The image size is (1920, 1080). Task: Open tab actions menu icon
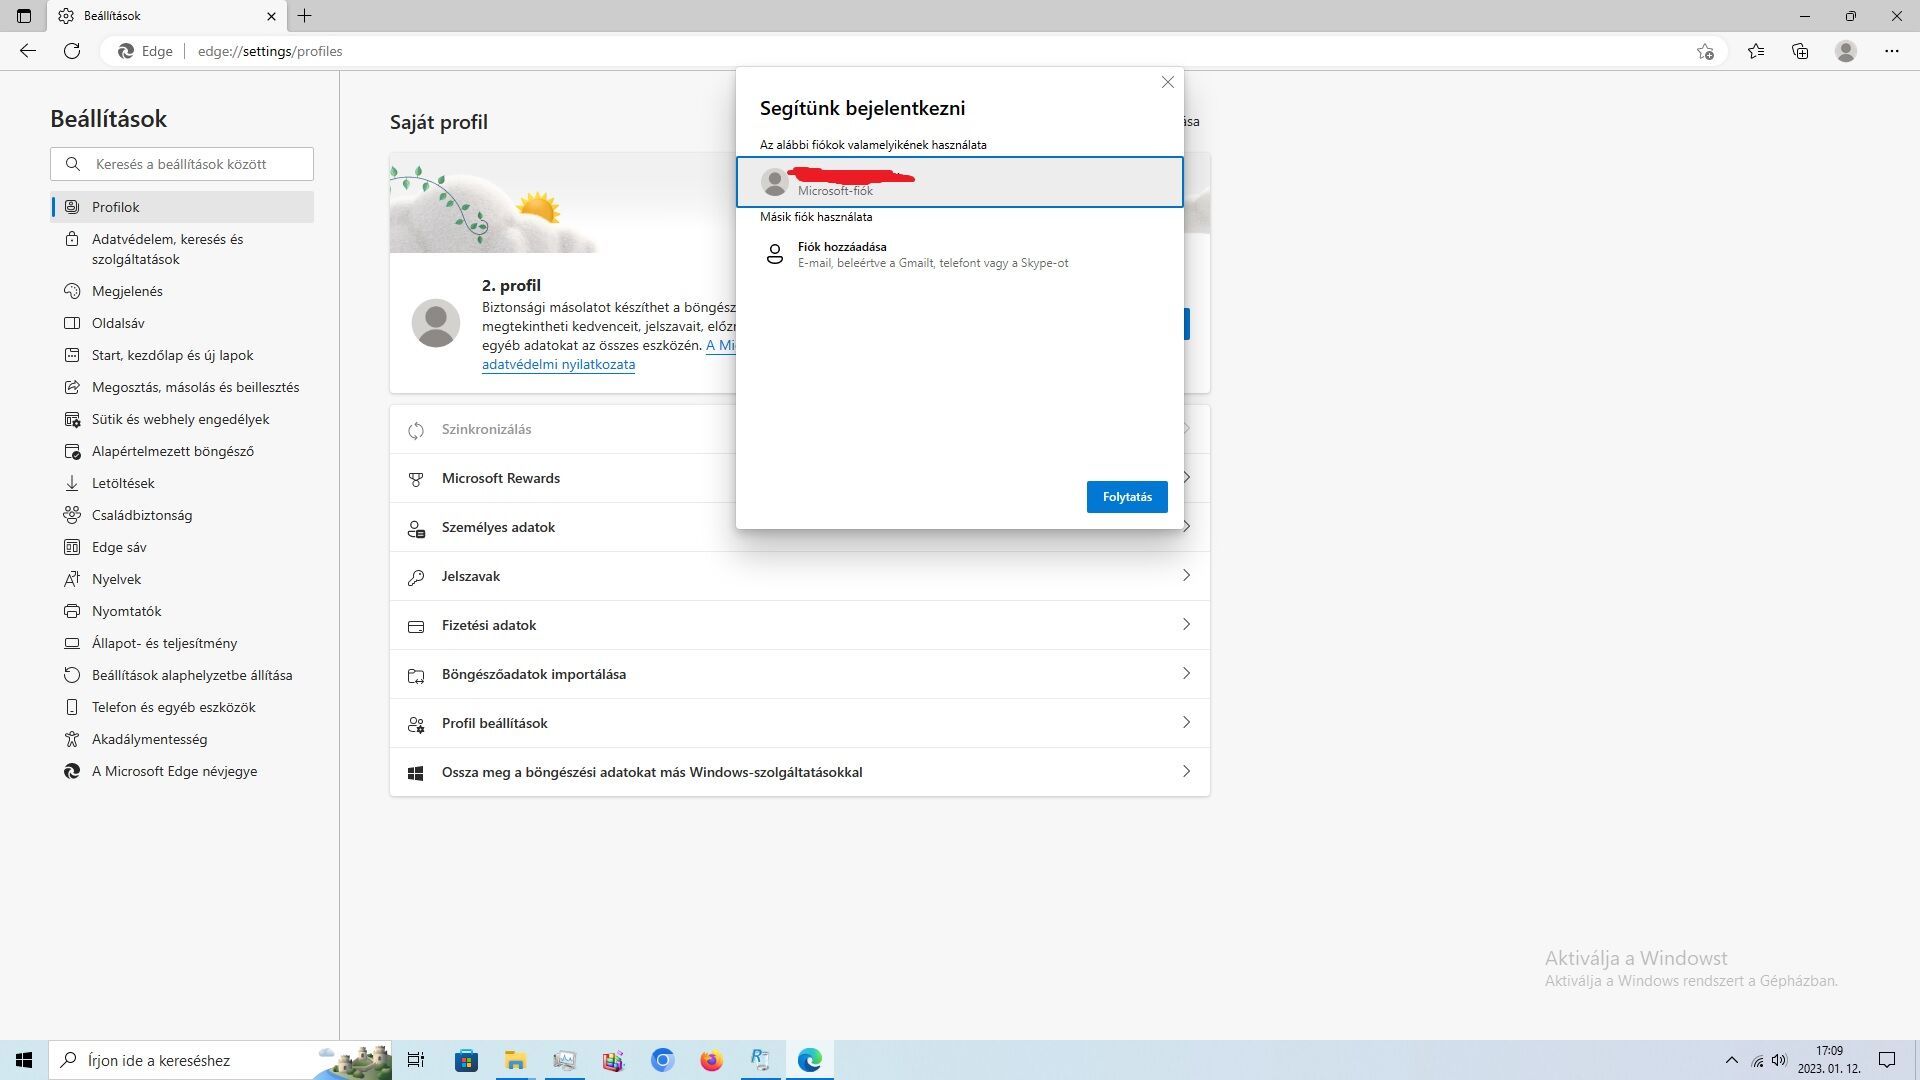click(x=24, y=16)
